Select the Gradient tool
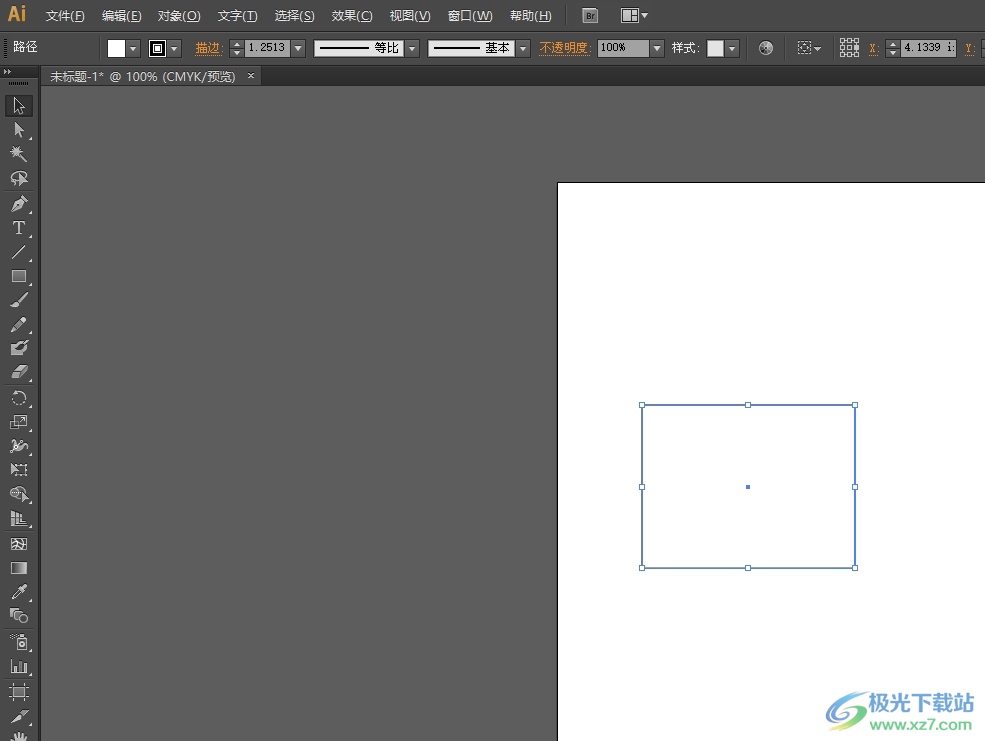 tap(19, 568)
